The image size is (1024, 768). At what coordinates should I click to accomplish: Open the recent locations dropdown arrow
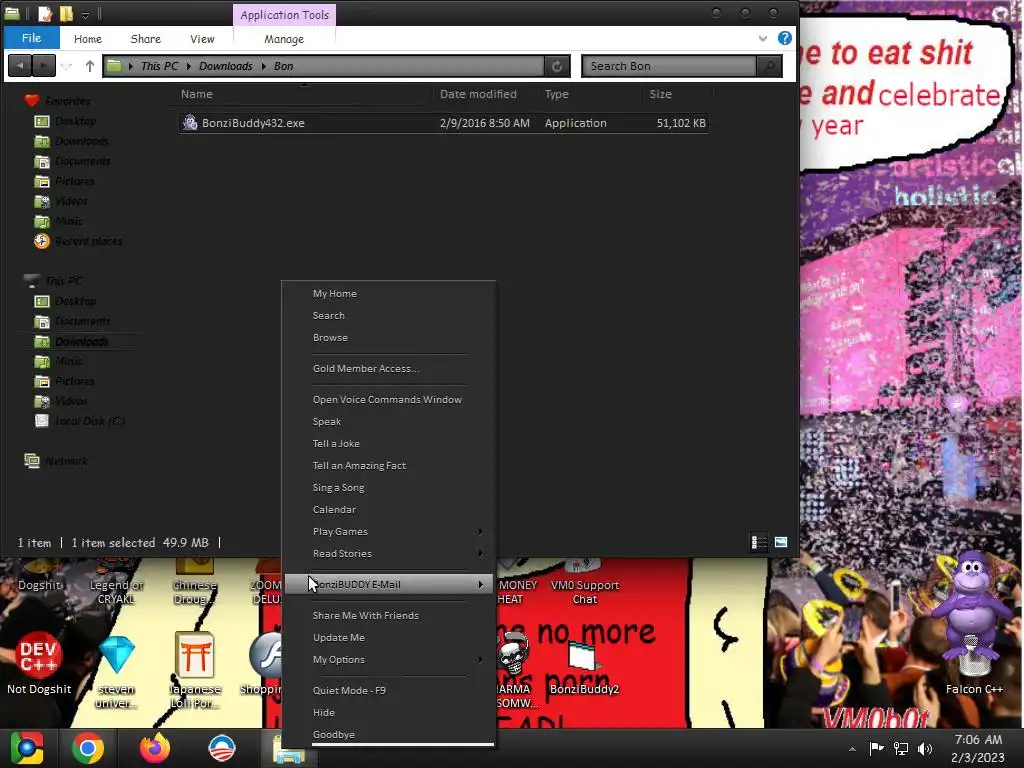[x=67, y=66]
